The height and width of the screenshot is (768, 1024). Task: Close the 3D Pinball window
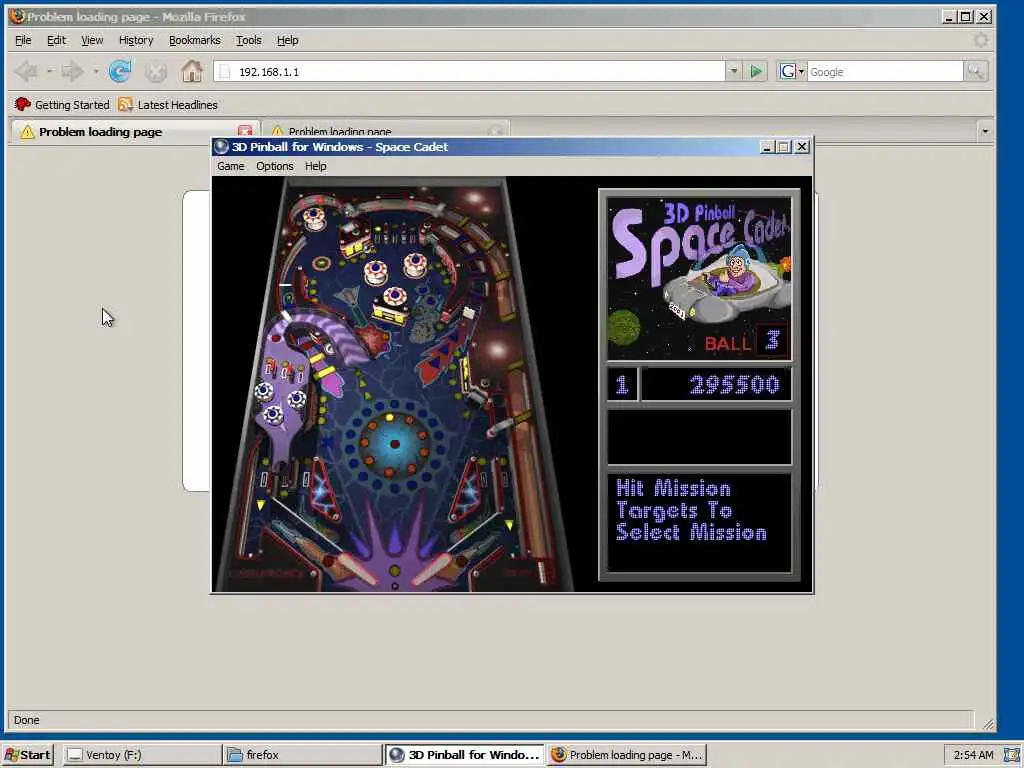click(x=802, y=147)
